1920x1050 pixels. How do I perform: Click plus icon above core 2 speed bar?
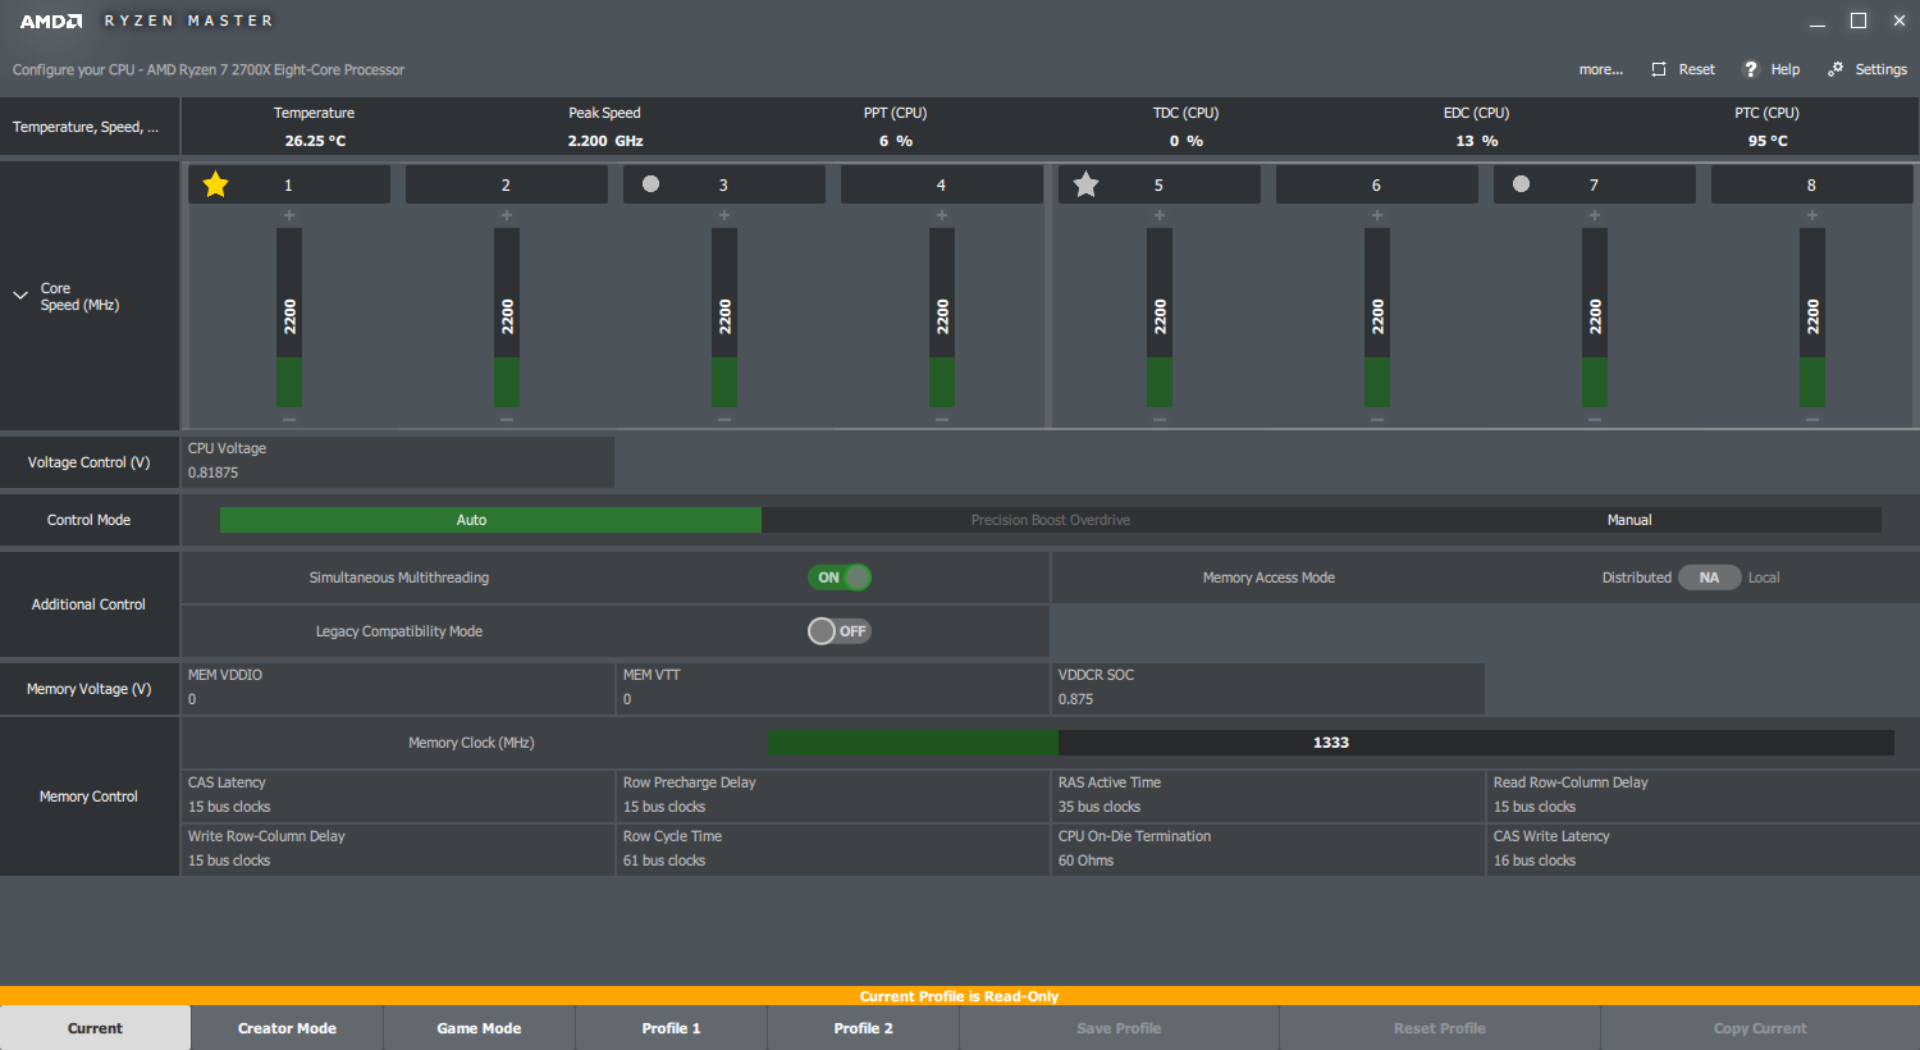[x=507, y=215]
